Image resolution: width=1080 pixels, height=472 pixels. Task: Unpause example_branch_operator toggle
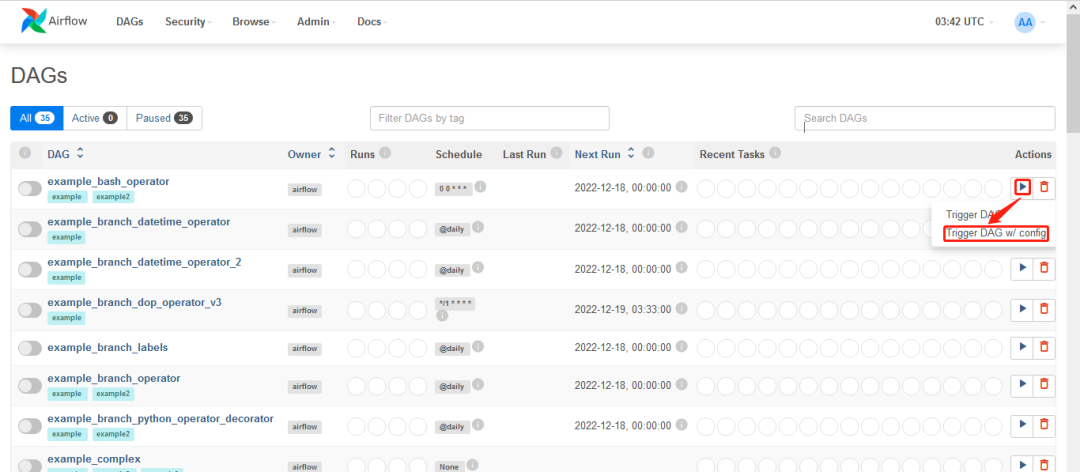(30, 386)
